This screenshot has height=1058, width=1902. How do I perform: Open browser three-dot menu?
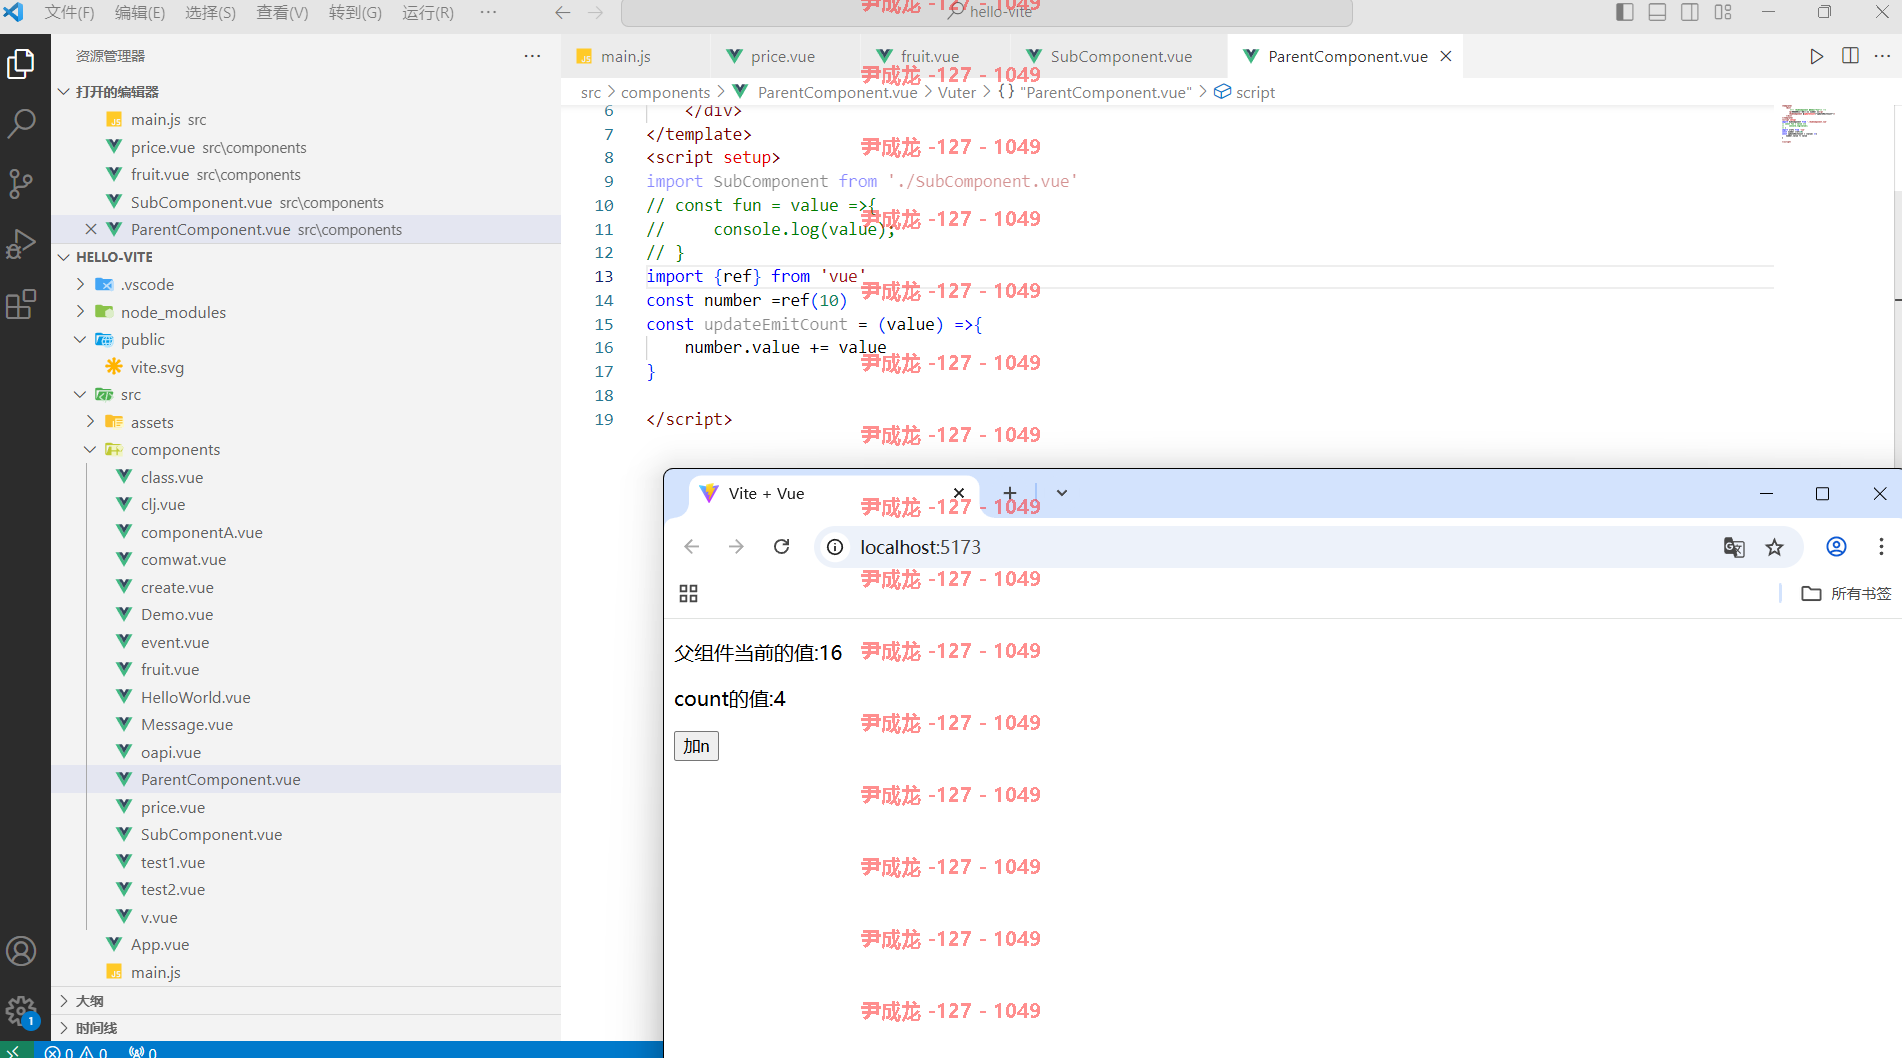1881,547
